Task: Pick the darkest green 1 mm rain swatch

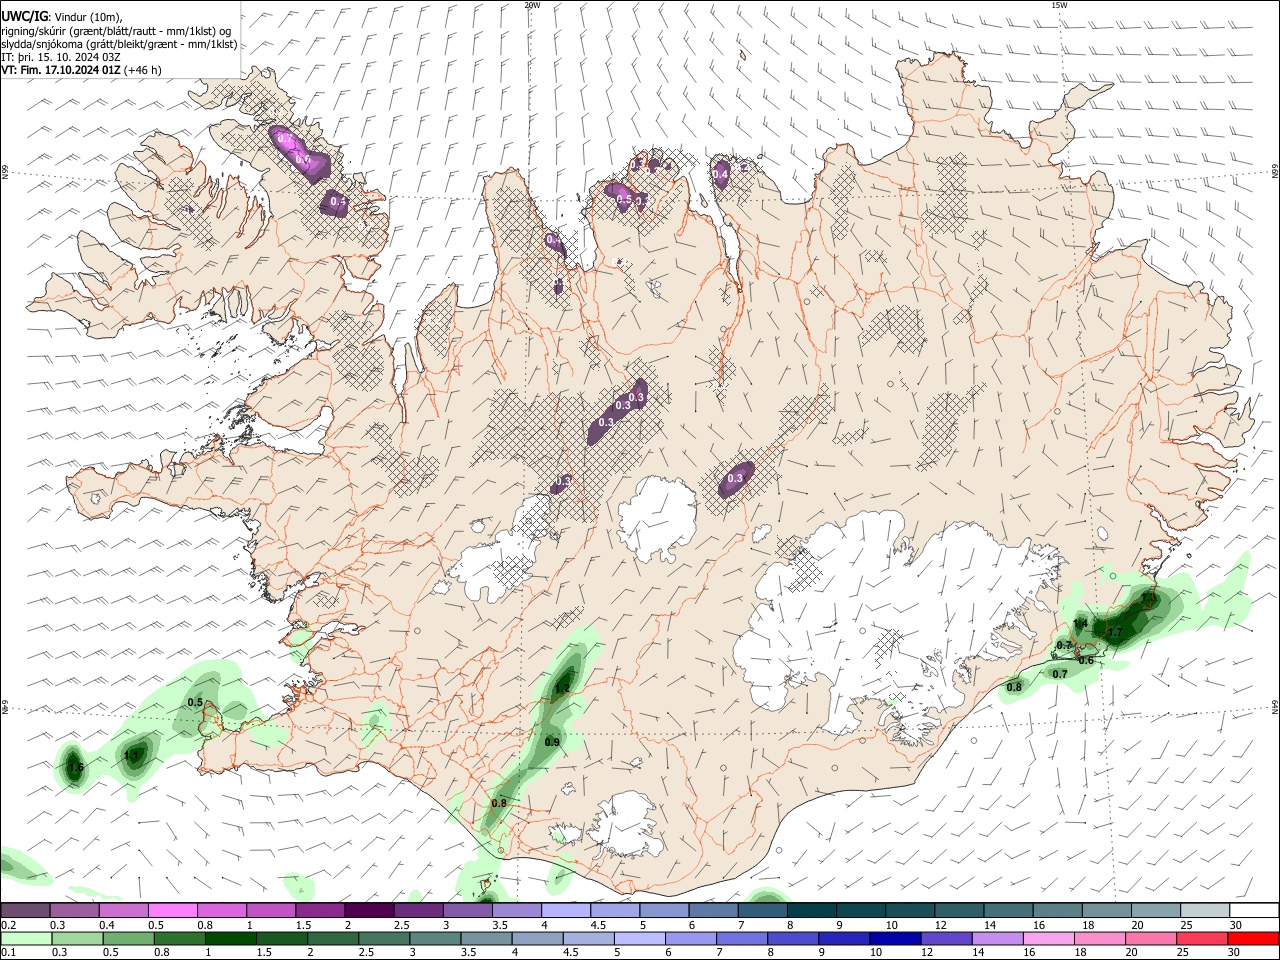Action: 230,938
